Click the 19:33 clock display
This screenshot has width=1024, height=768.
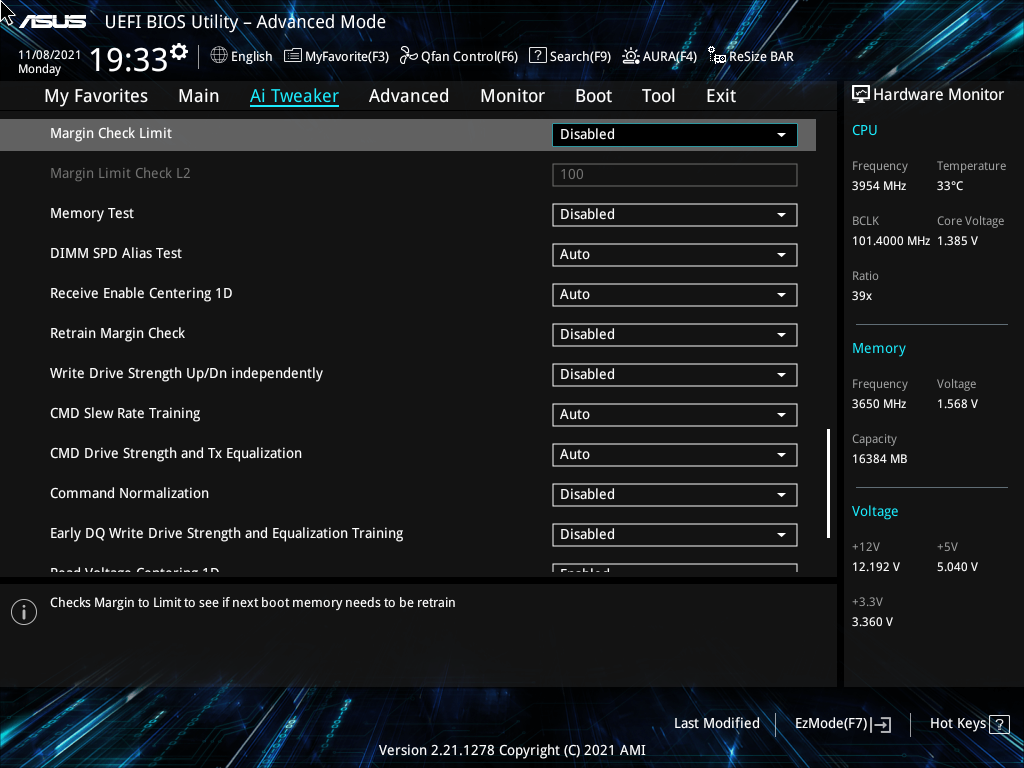pyautogui.click(x=129, y=59)
